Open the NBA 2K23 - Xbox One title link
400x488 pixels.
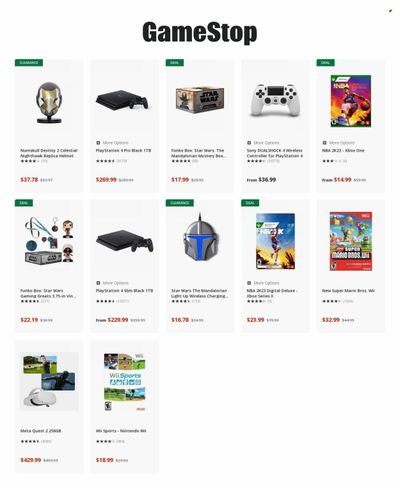pyautogui.click(x=343, y=151)
